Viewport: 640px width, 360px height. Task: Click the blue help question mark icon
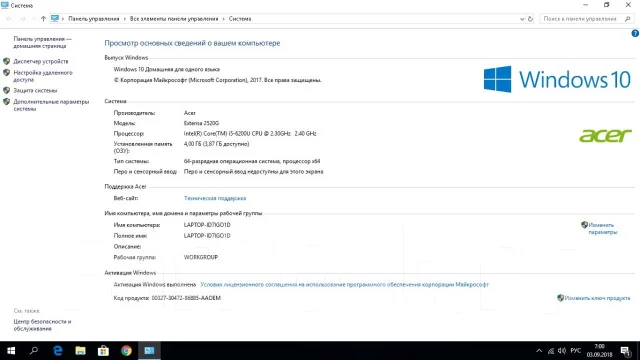coord(635,33)
